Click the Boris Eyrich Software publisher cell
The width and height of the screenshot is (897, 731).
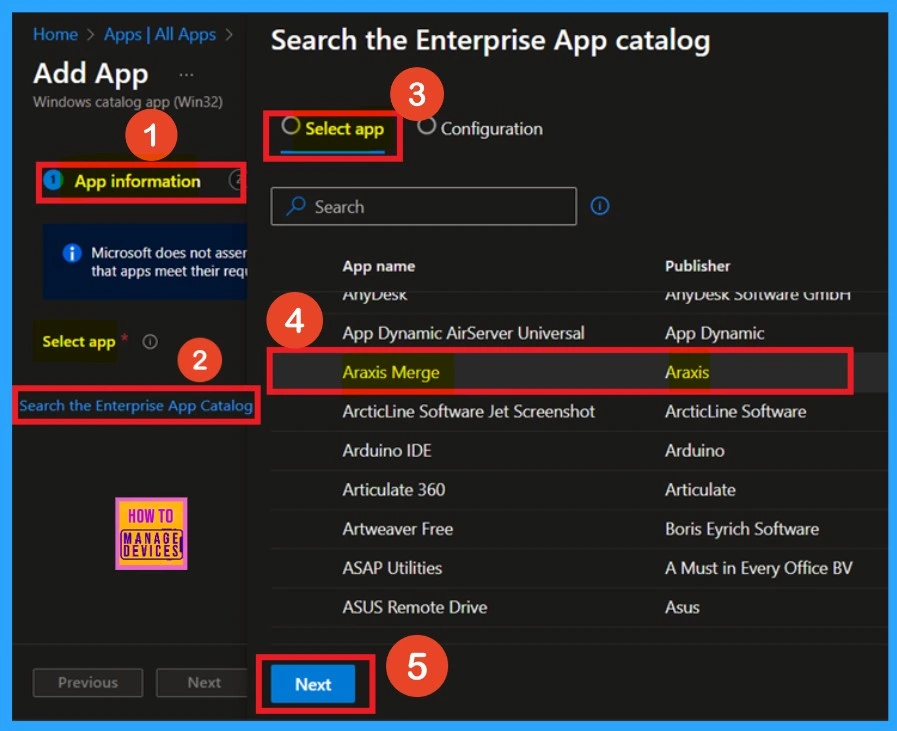click(741, 529)
